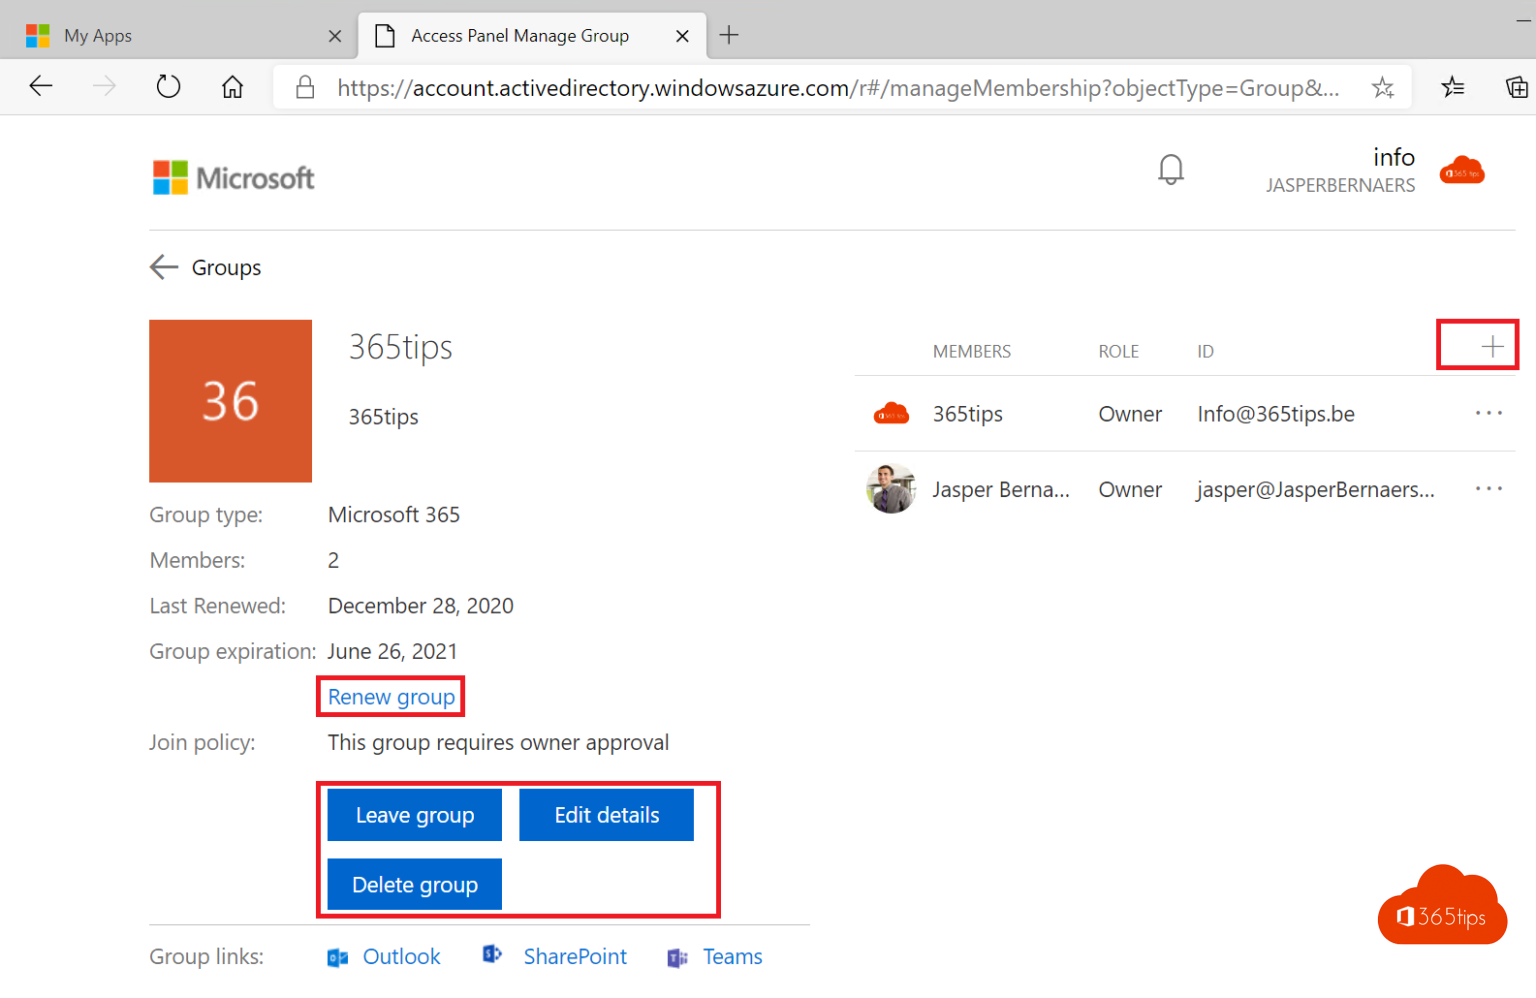Viewport: 1536px width, 998px height.
Task: Click the browser home icon
Action: pos(232,87)
